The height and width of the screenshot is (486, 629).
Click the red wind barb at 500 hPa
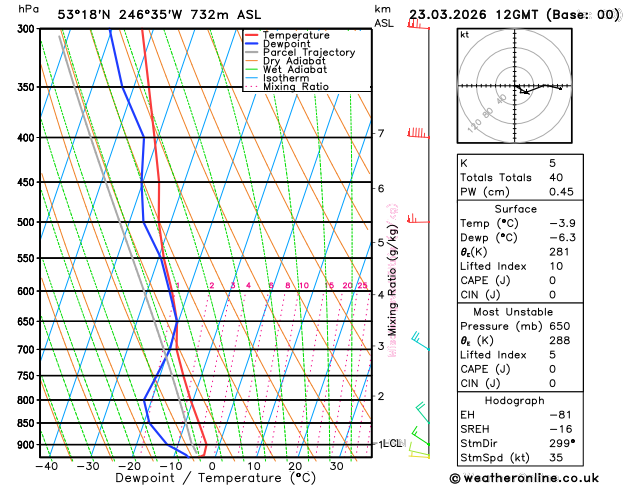tap(418, 219)
